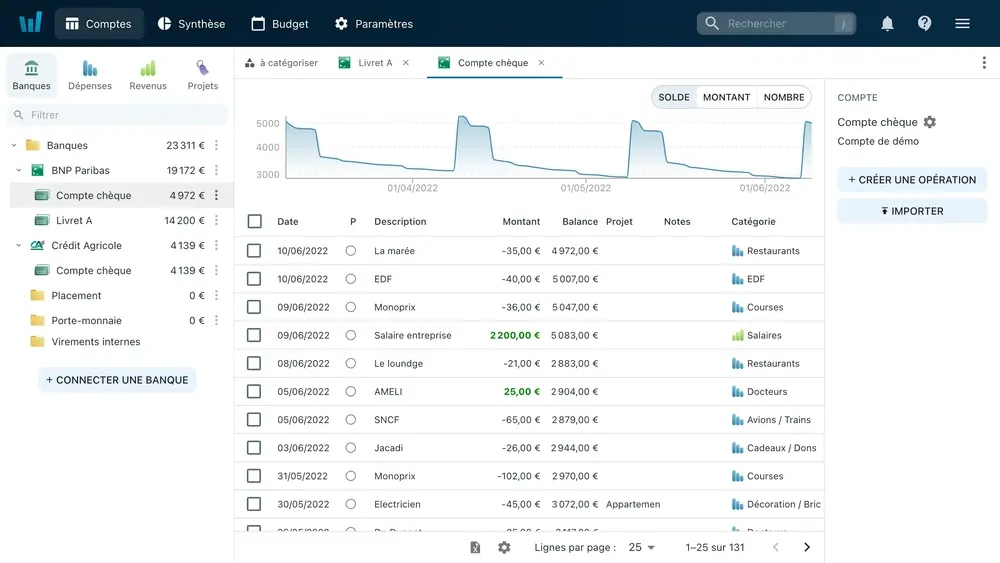Open the hamburger menu in top bar
Screen dimensions: 1000x563
coord(962,24)
